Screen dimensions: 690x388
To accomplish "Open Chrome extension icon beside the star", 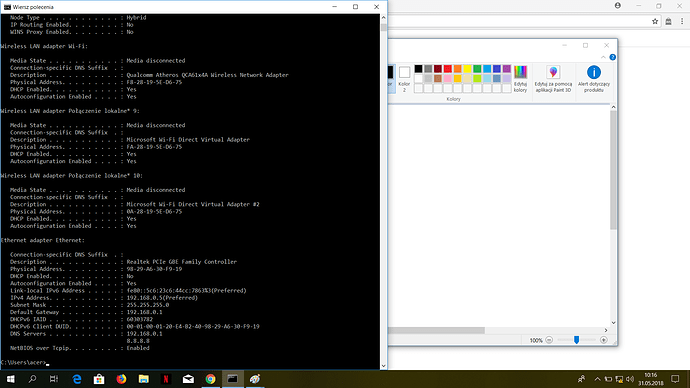I will click(x=668, y=21).
